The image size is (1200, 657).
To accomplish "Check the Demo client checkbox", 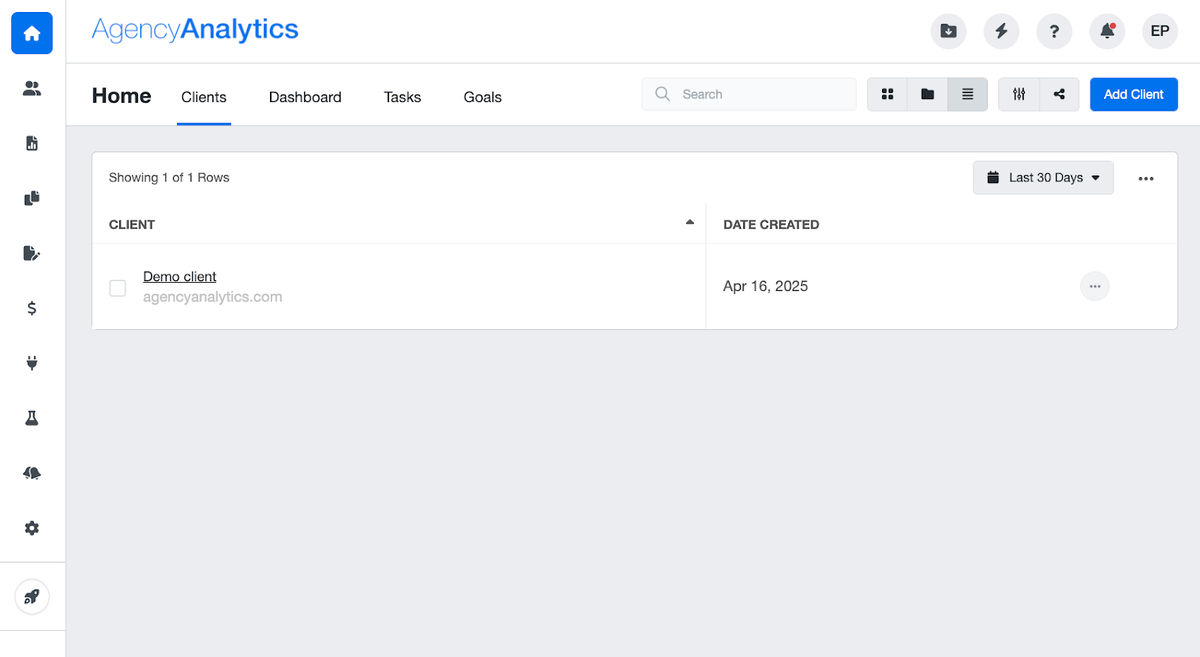I will pos(118,288).
